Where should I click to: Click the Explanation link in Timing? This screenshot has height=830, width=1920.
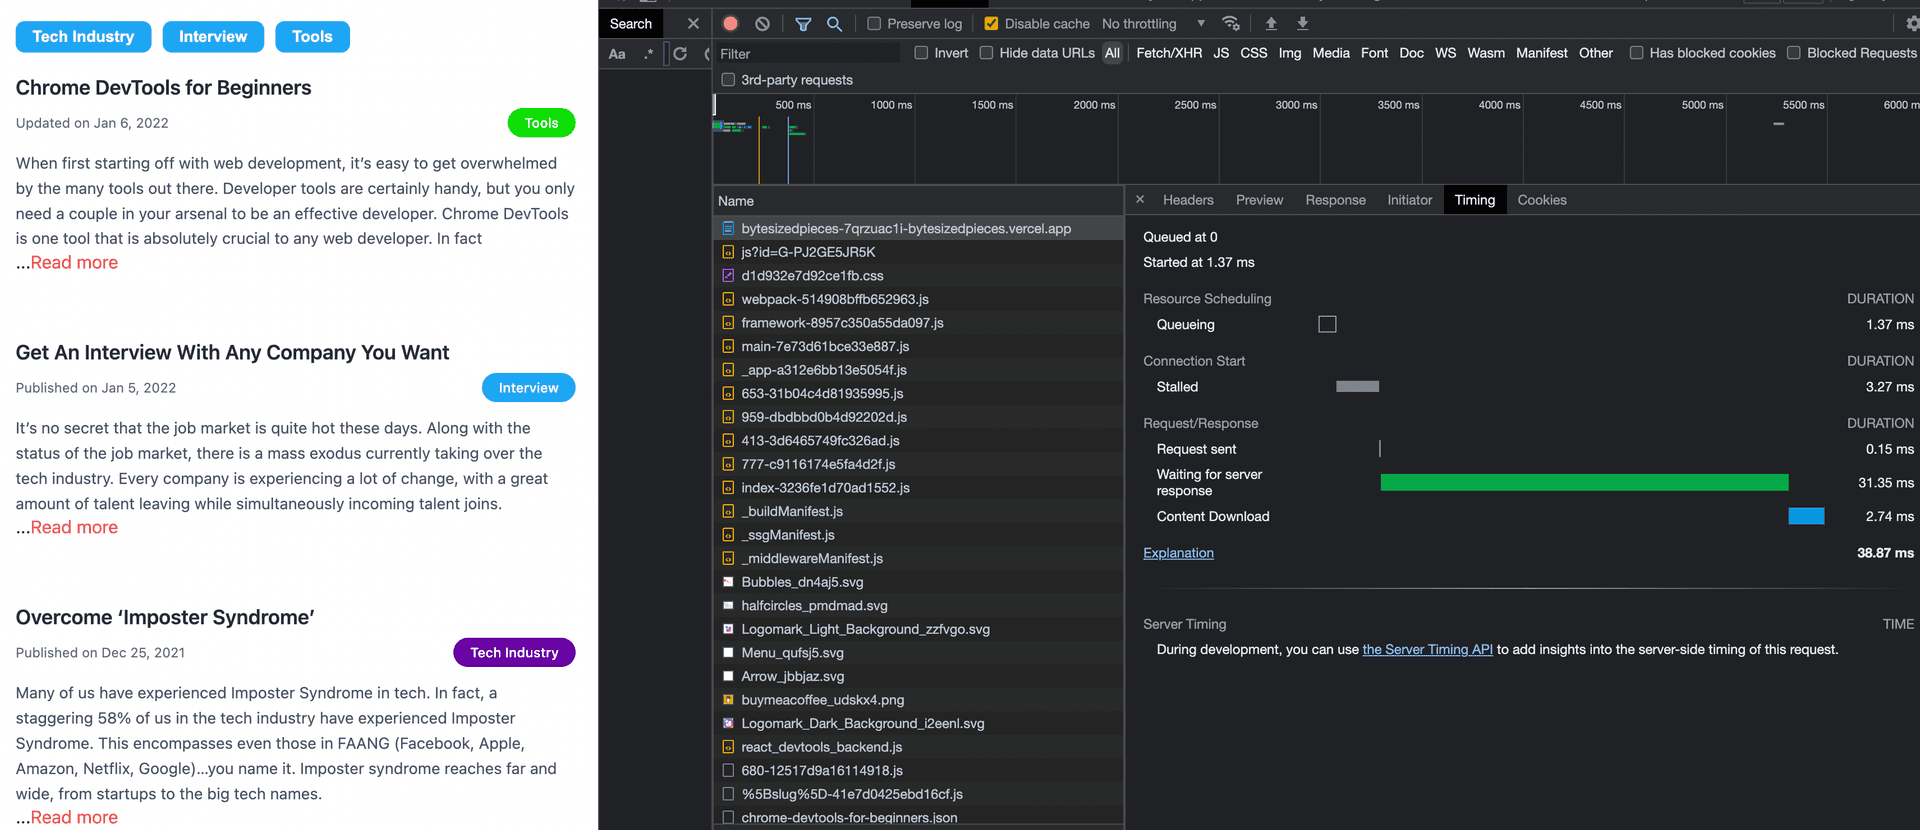coord(1178,553)
